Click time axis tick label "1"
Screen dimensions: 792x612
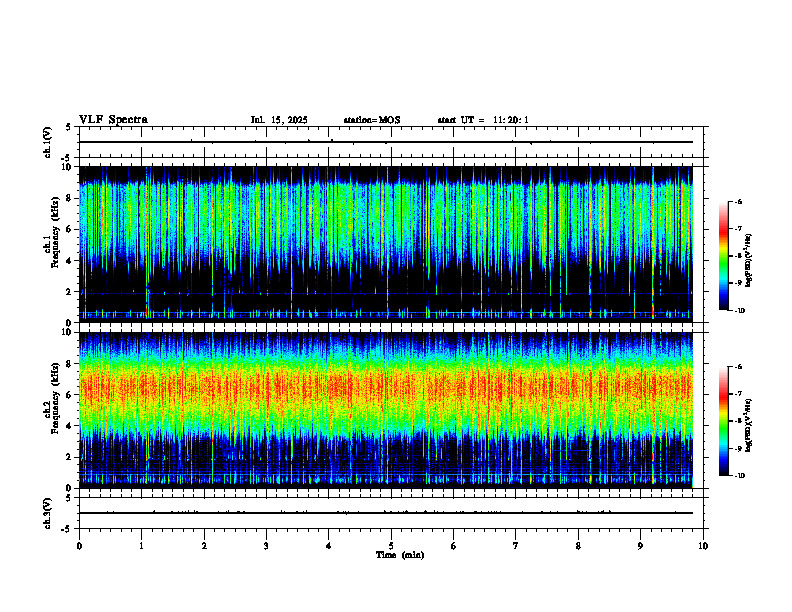coord(141,546)
